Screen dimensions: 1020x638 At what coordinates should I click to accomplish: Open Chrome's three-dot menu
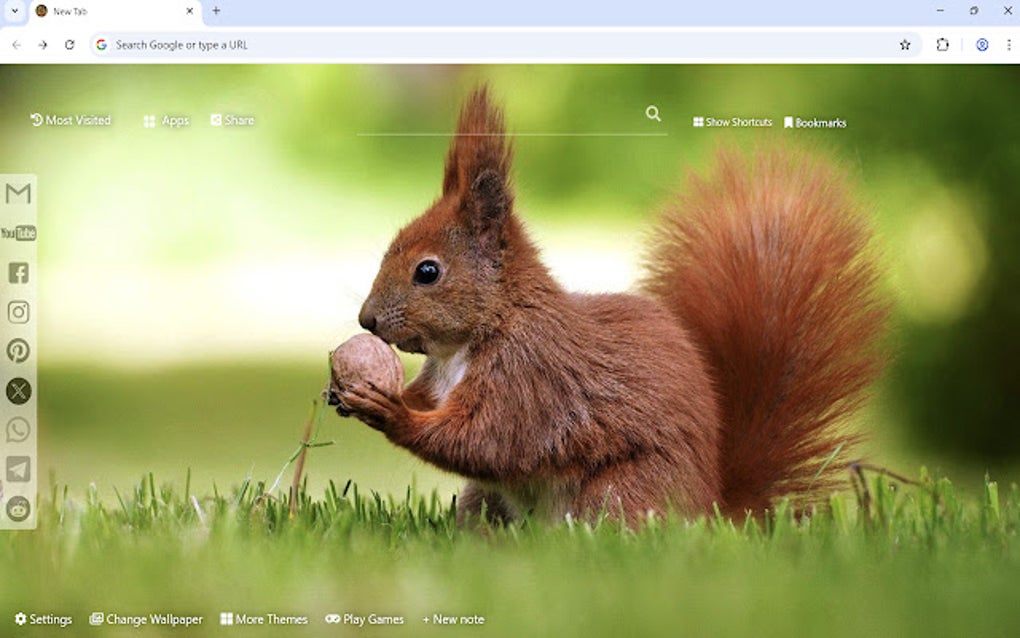1007,44
